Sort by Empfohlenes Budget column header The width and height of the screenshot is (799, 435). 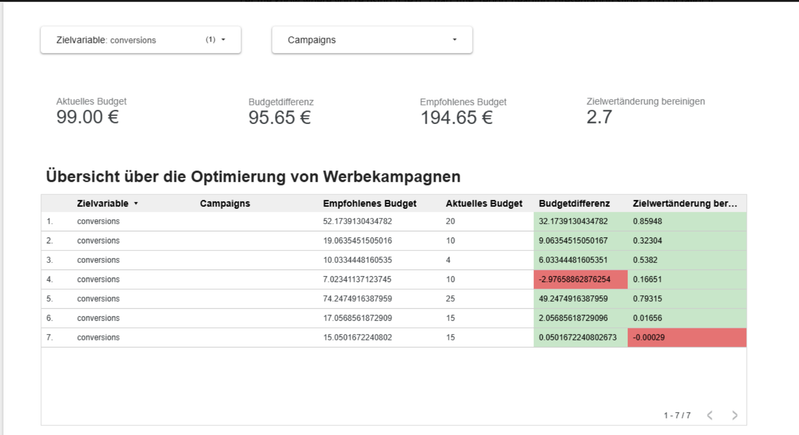(369, 203)
